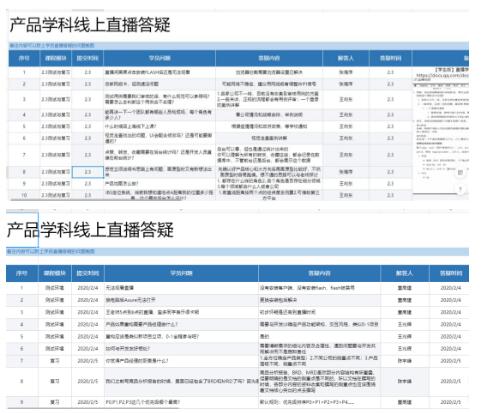Click the 2020/2/5 submit date in row 7
This screenshot has width=497, height=413.
click(x=88, y=361)
